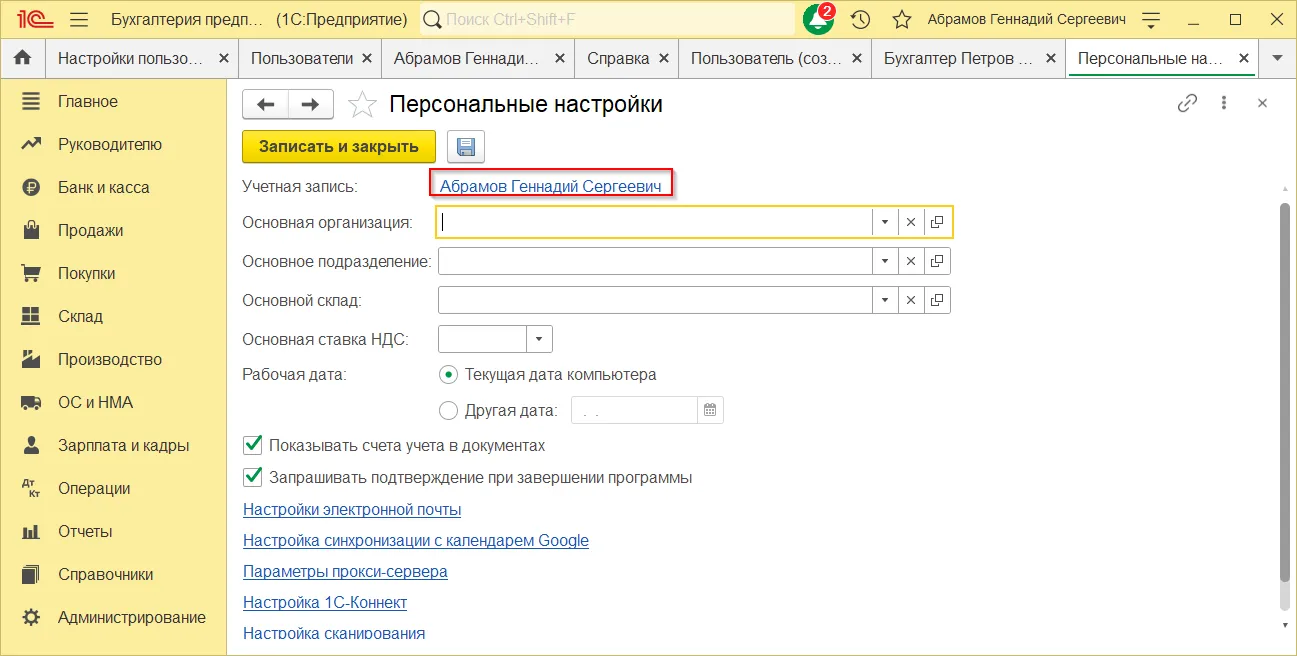Open the notifications bell icon

(817, 20)
